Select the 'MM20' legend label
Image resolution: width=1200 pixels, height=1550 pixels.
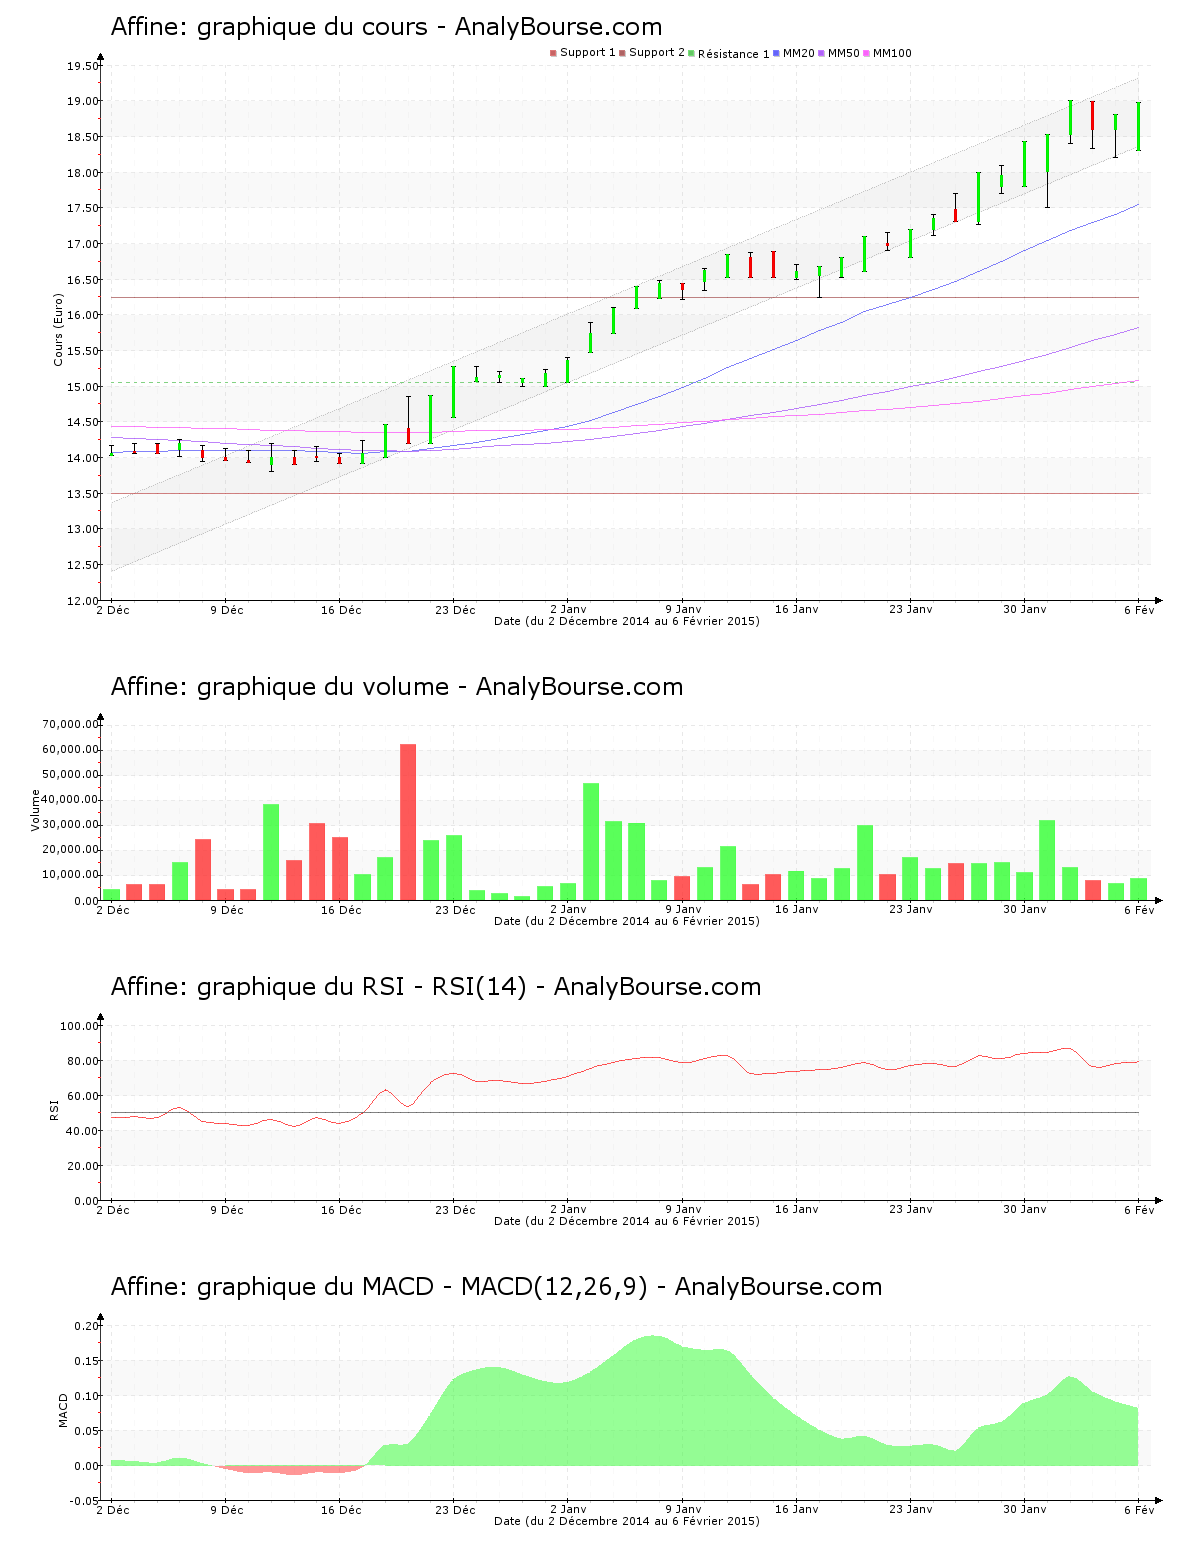coord(799,53)
